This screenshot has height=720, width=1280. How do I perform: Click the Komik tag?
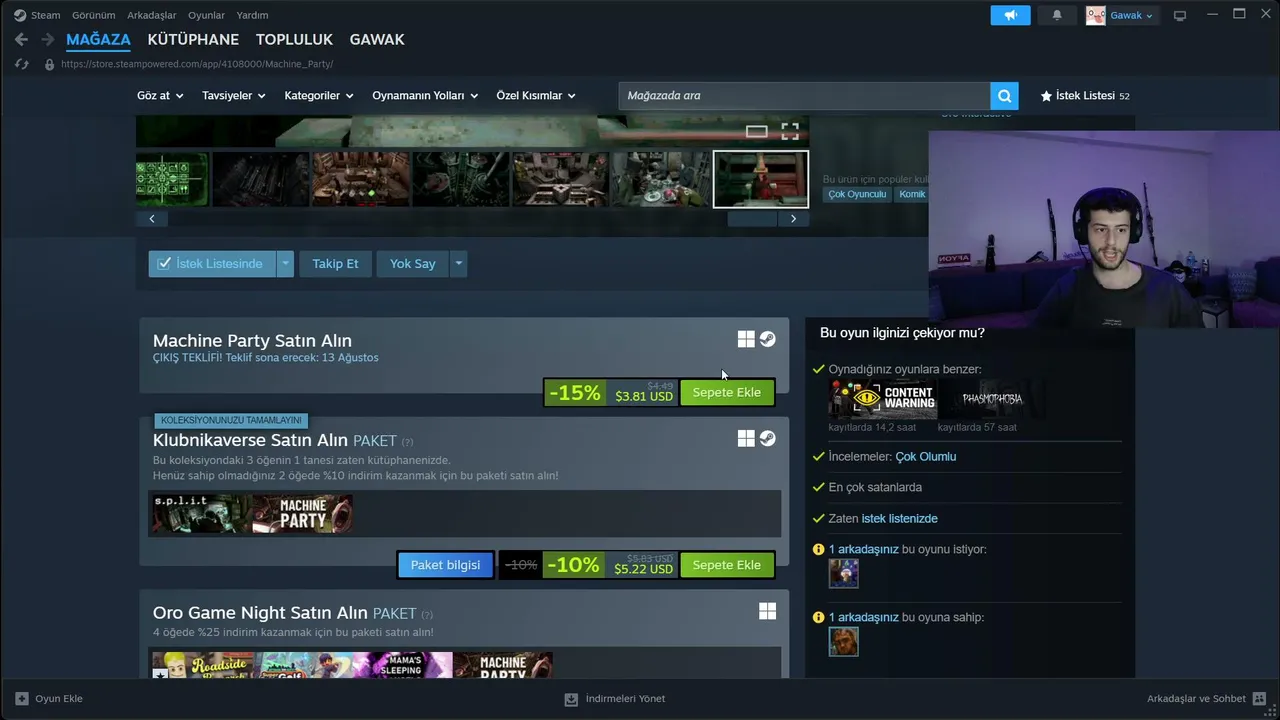[x=912, y=194]
